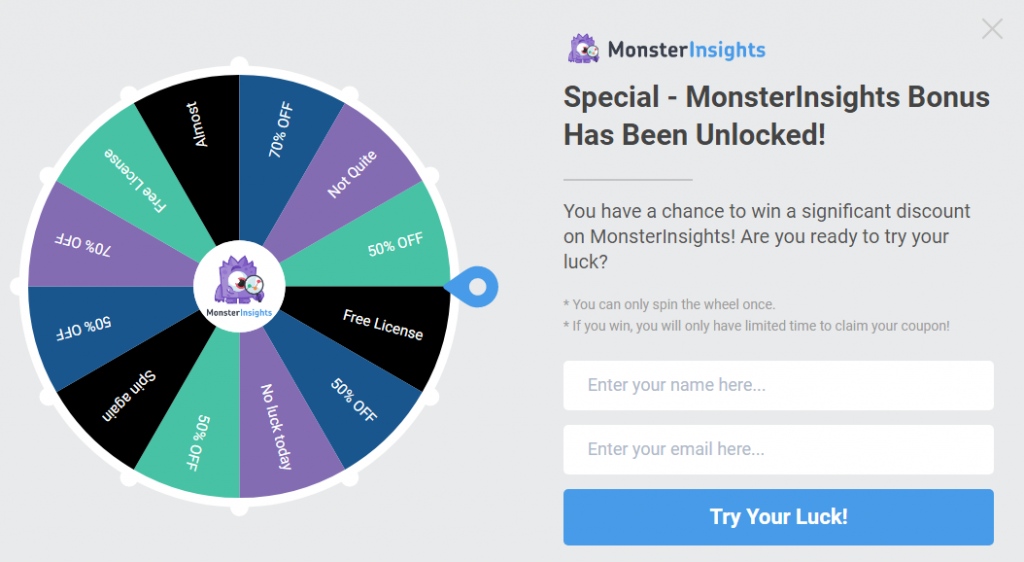This screenshot has height=562, width=1024.
Task: Click the blue wheel pointer marker
Action: [472, 287]
